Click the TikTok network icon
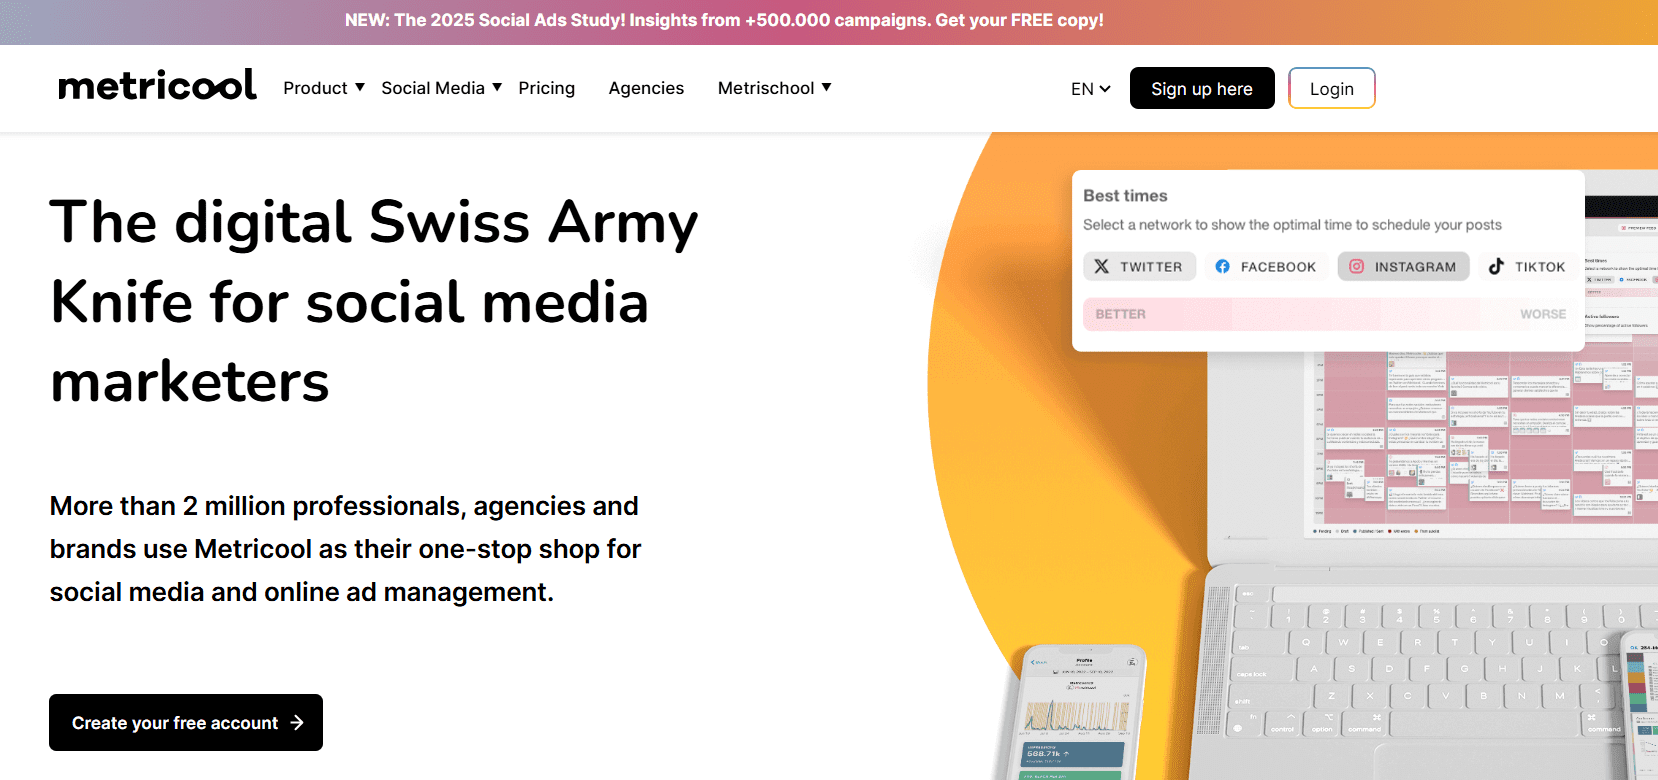This screenshot has width=1658, height=780. tap(1496, 267)
